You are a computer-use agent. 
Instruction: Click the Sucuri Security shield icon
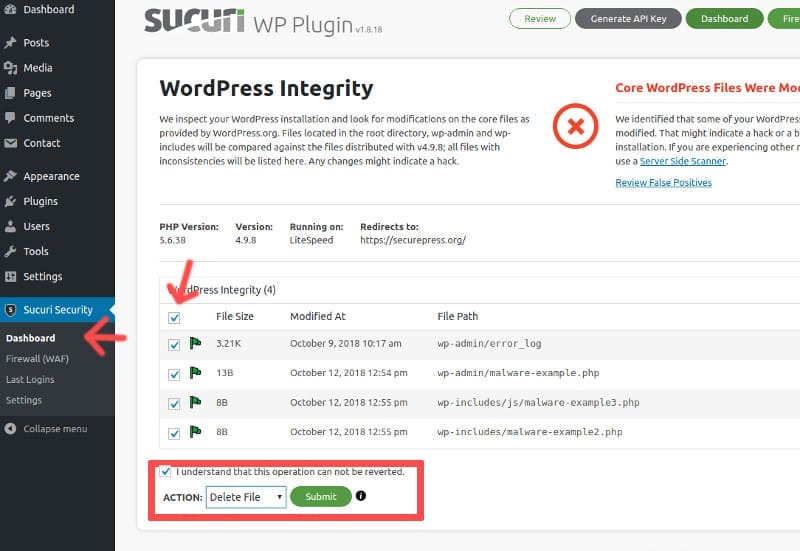coord(10,310)
